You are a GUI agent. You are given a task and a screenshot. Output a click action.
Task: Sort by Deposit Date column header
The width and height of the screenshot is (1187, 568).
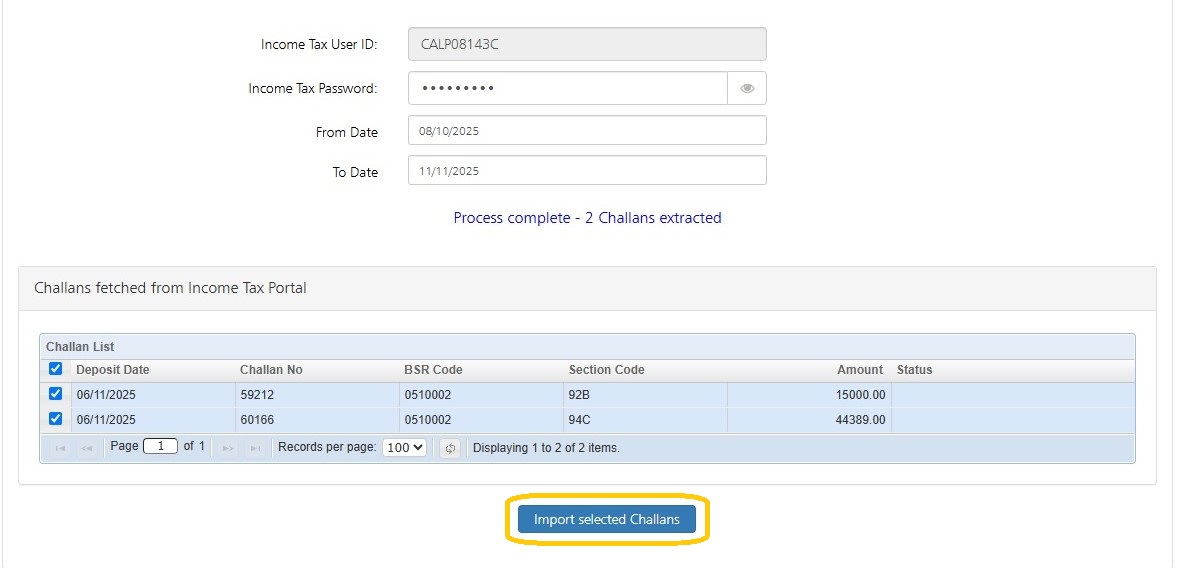113,370
